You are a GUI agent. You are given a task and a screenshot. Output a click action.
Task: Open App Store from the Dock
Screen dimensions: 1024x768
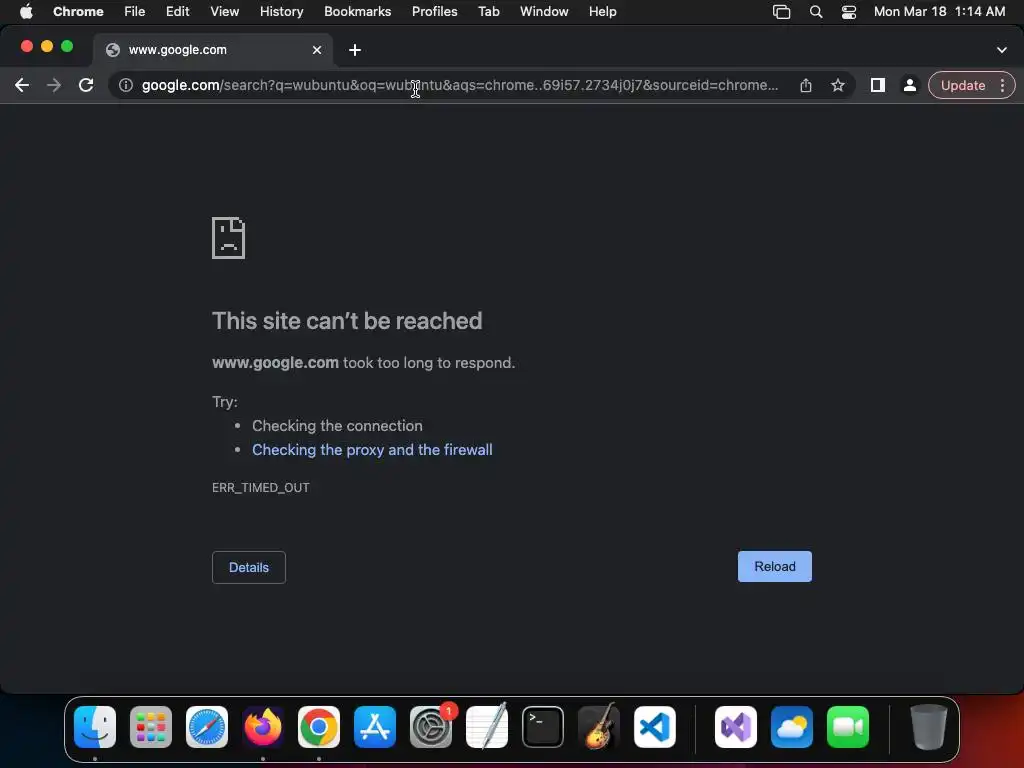(375, 727)
